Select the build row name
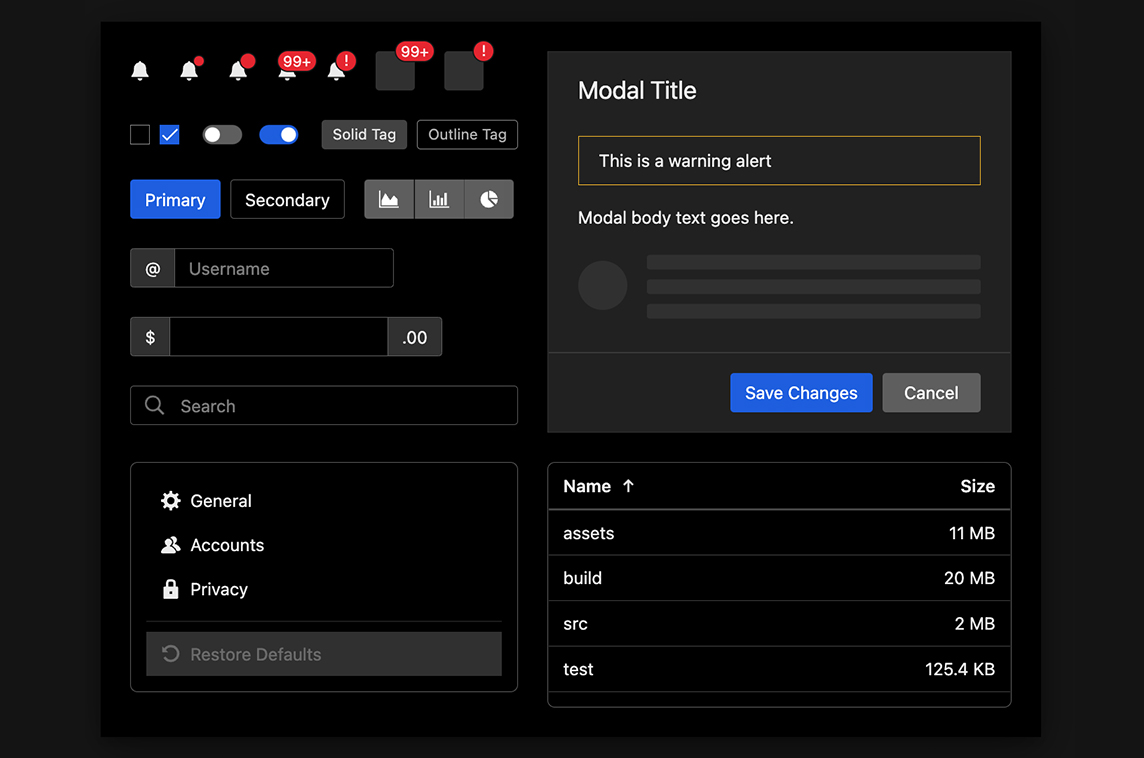This screenshot has width=1144, height=758. pyautogui.click(x=582, y=578)
